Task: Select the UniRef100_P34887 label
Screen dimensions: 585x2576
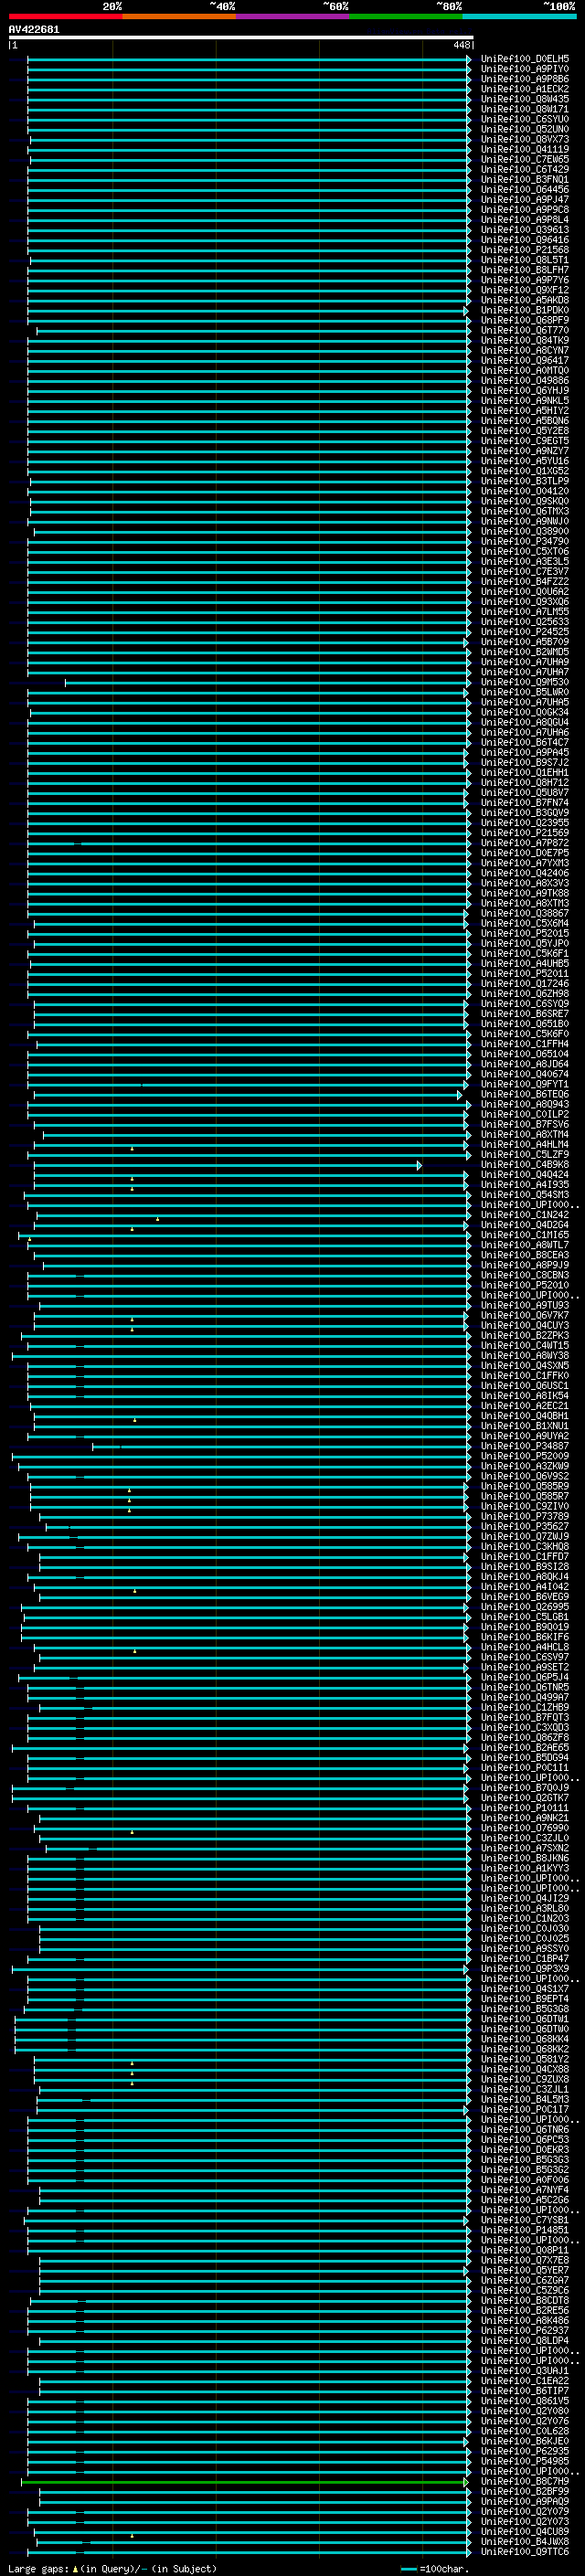Action: (525, 1446)
